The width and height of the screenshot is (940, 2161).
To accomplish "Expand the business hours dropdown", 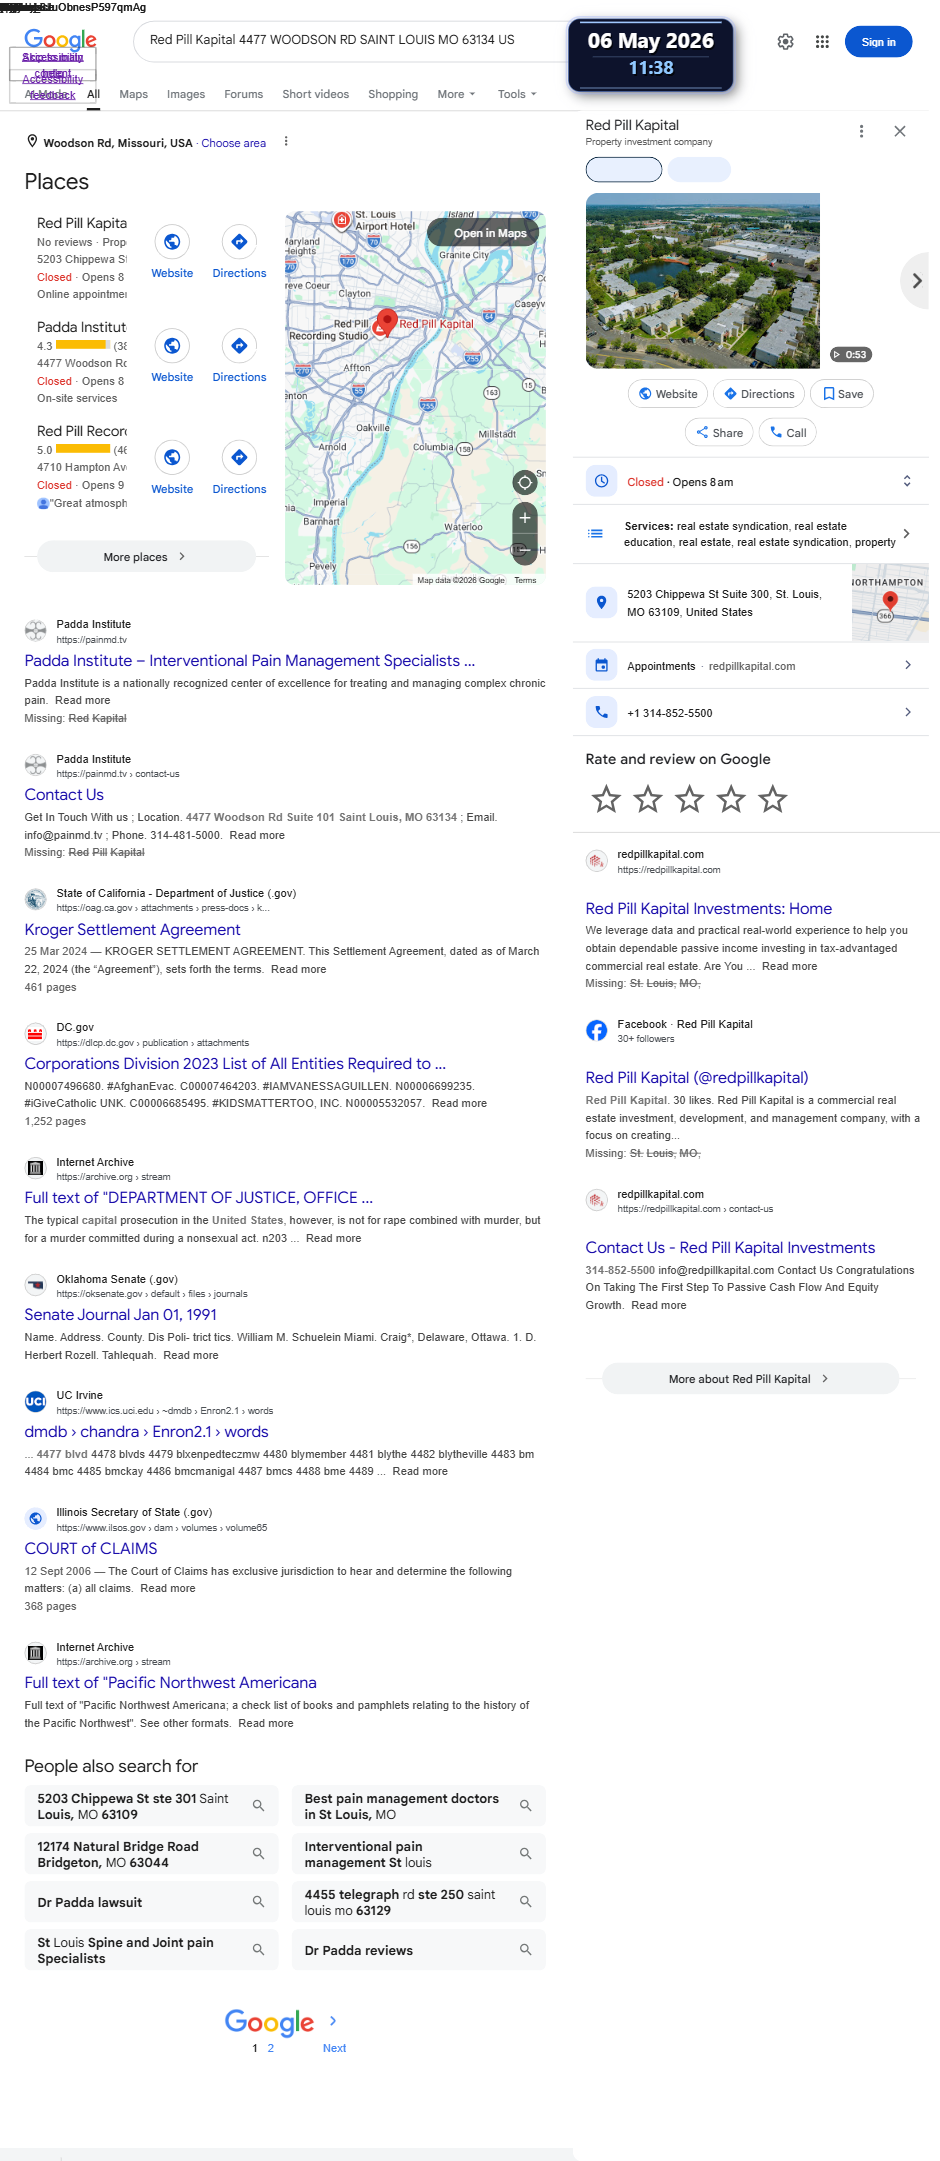I will pyautogui.click(x=907, y=481).
